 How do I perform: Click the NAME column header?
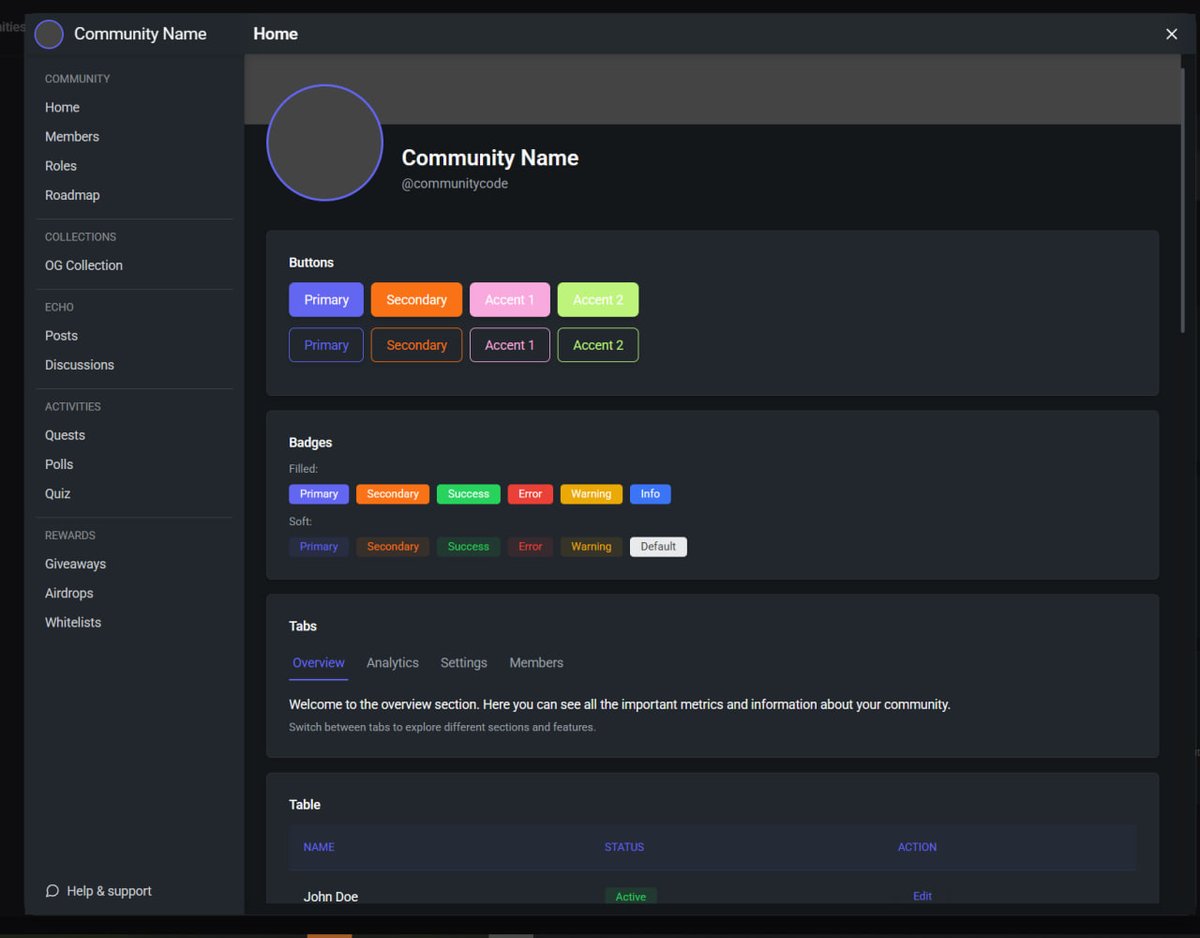tap(319, 847)
